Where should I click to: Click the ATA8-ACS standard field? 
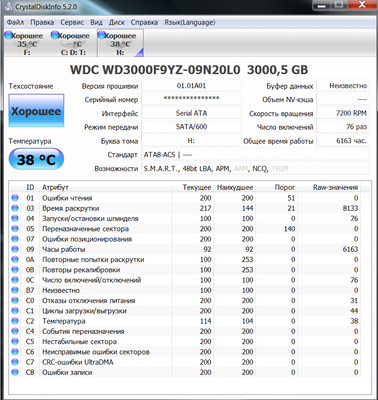(255, 155)
